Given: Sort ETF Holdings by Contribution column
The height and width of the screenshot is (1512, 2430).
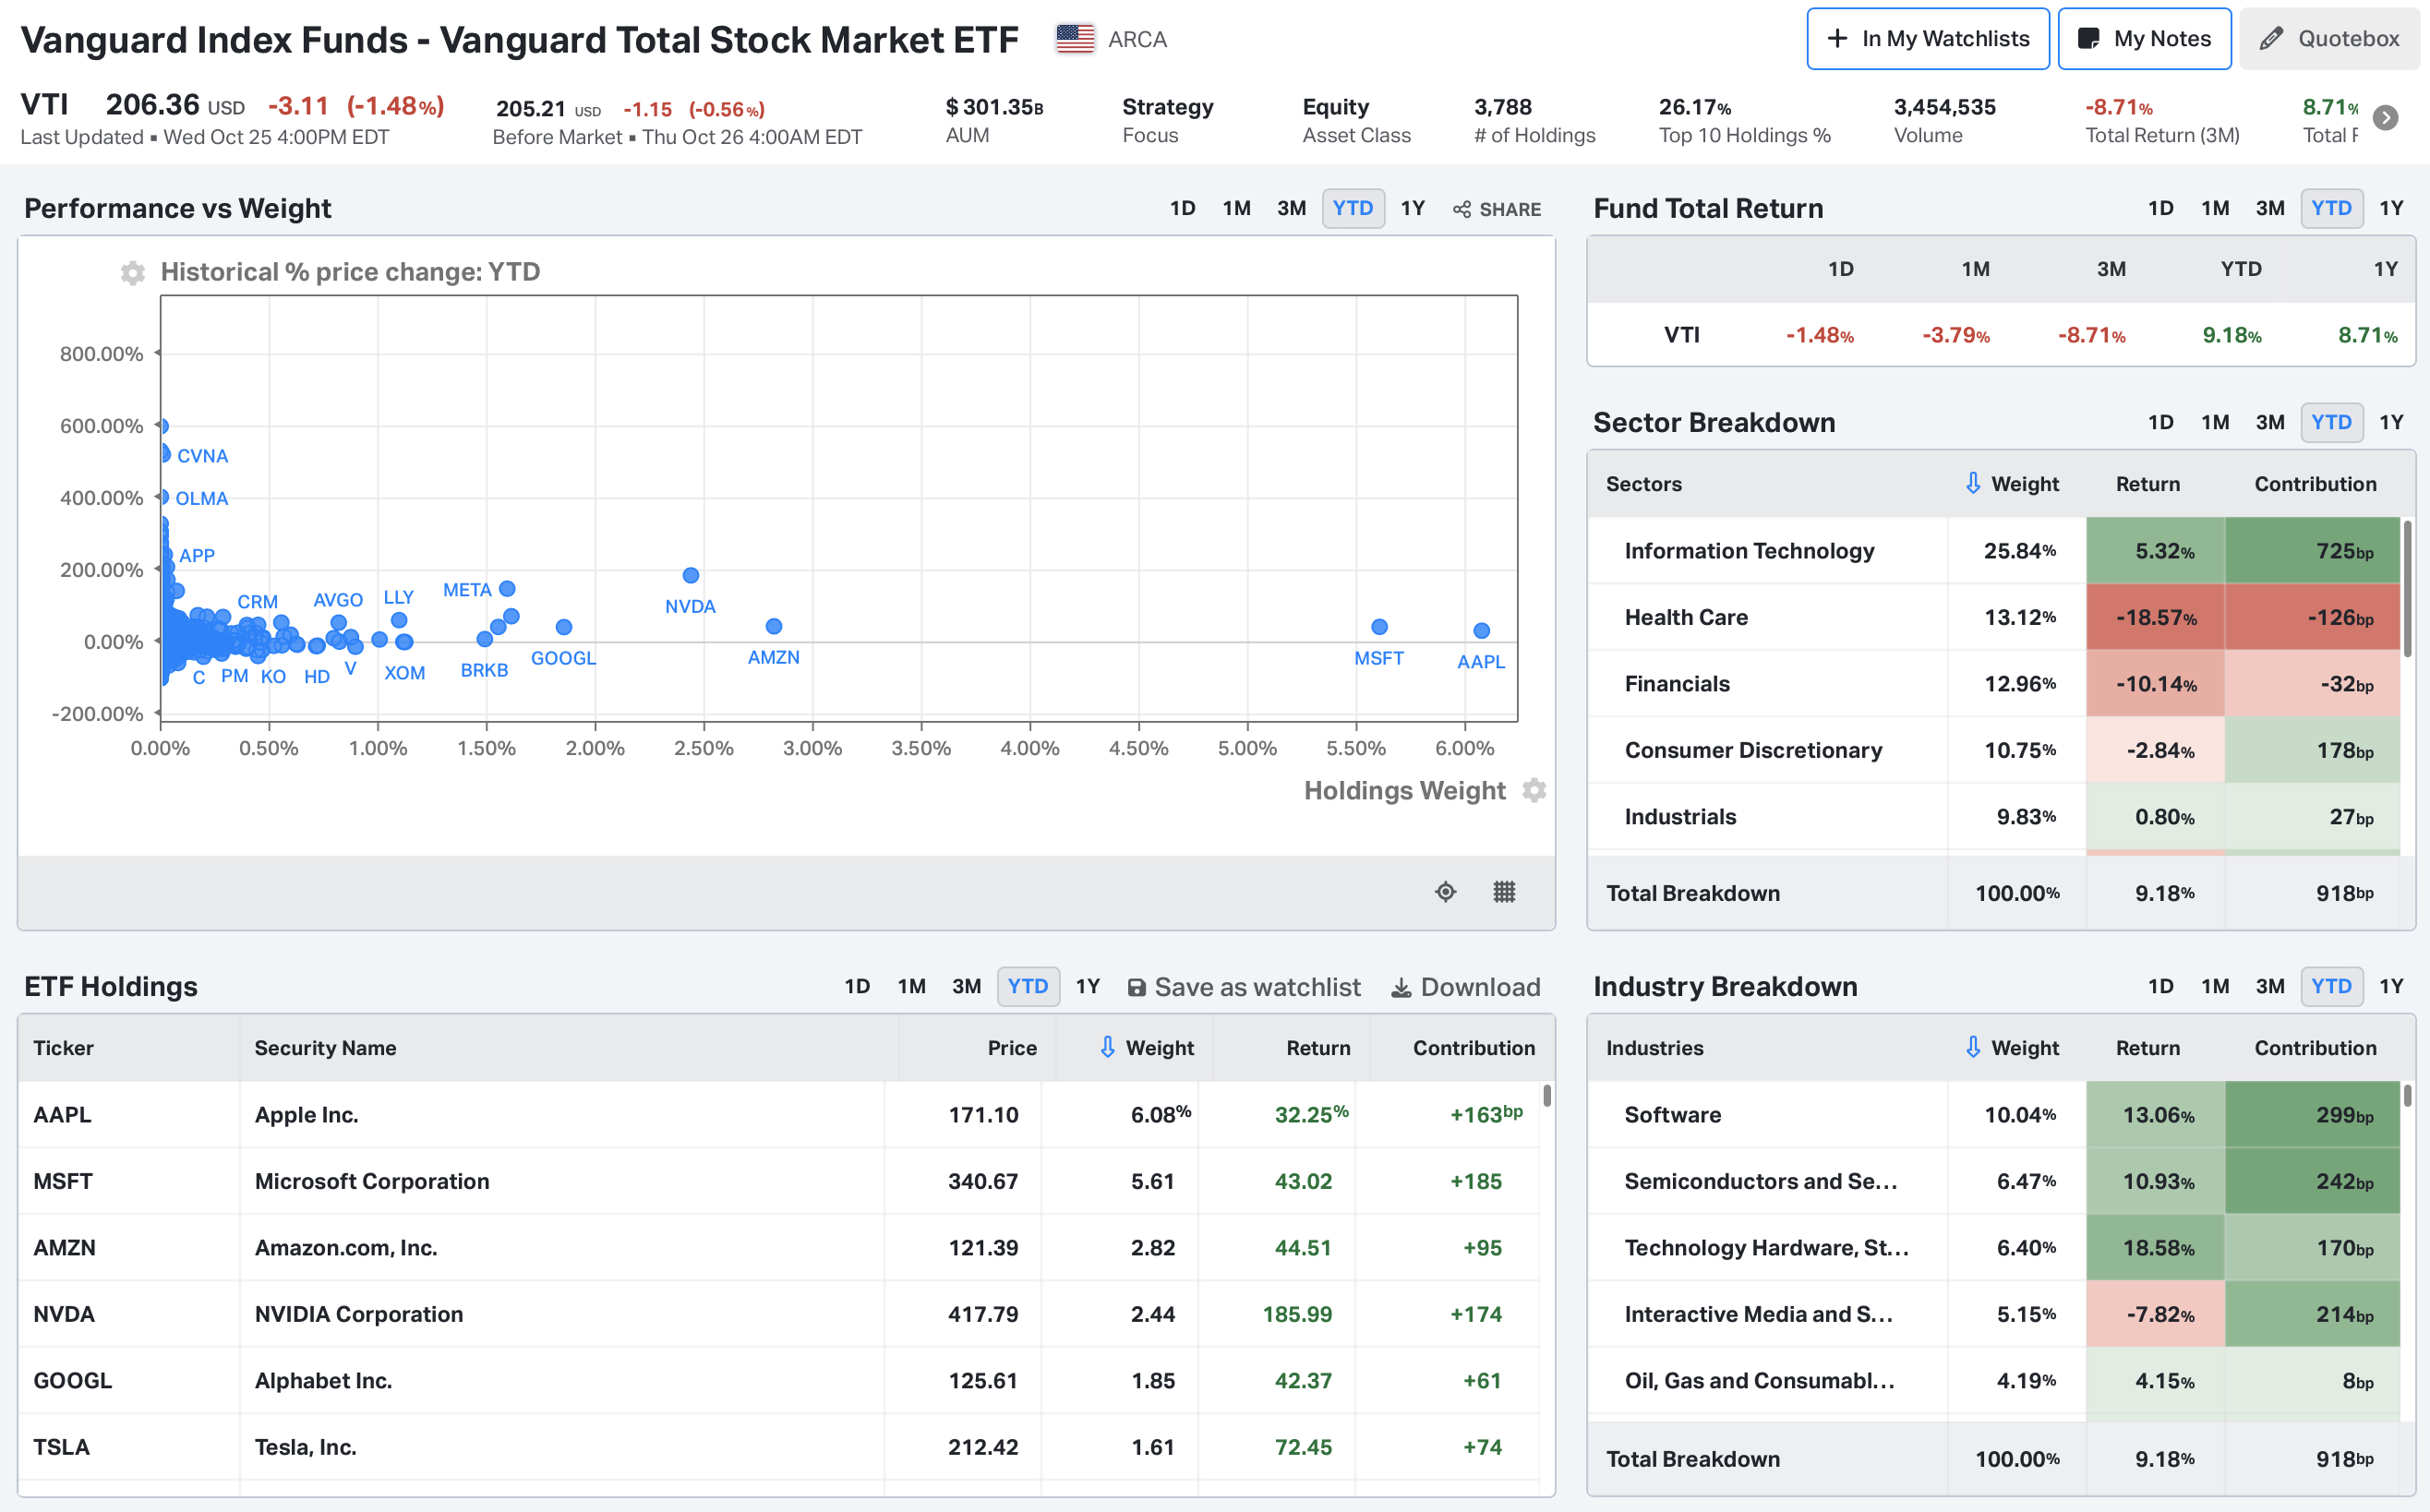Looking at the screenshot, I should (x=1473, y=1047).
